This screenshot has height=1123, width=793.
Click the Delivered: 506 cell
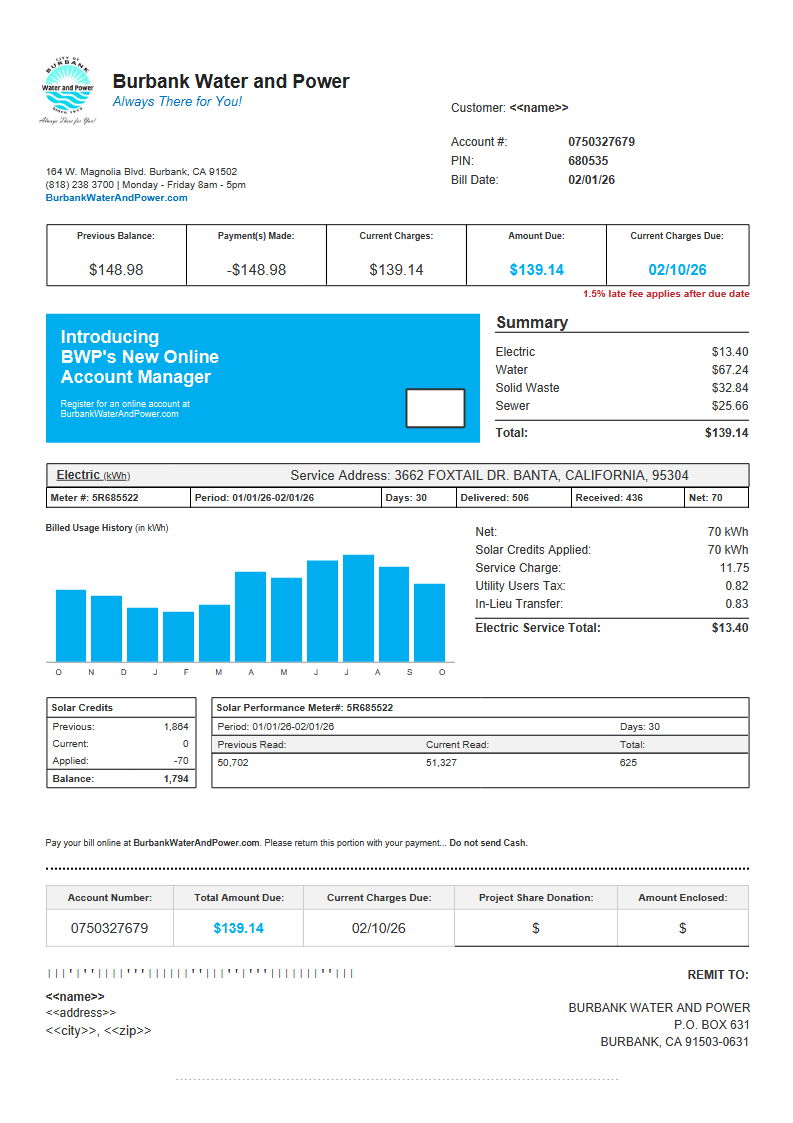tap(514, 498)
